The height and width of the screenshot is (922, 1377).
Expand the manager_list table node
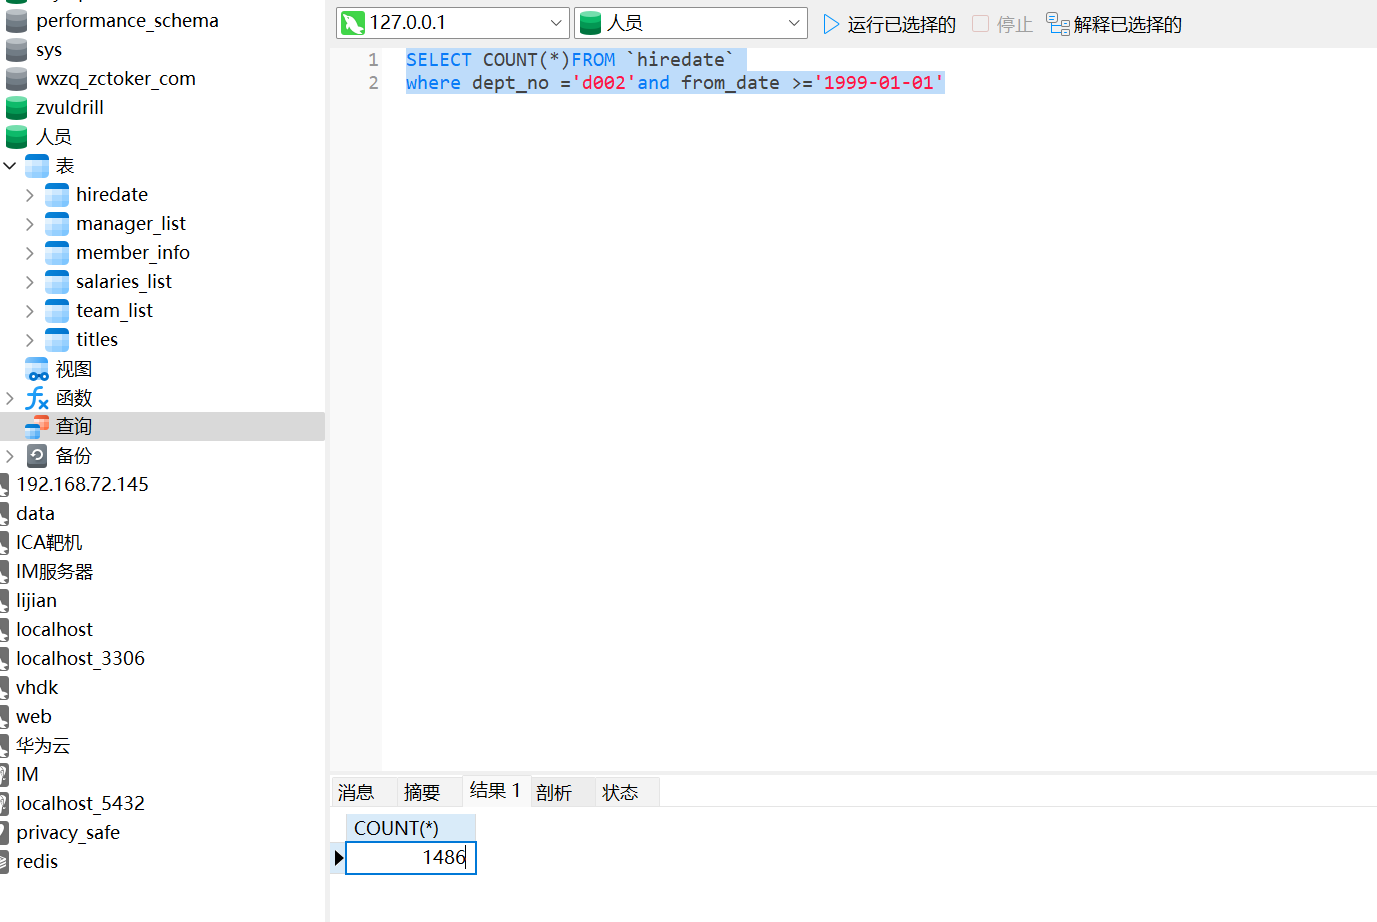pos(30,224)
